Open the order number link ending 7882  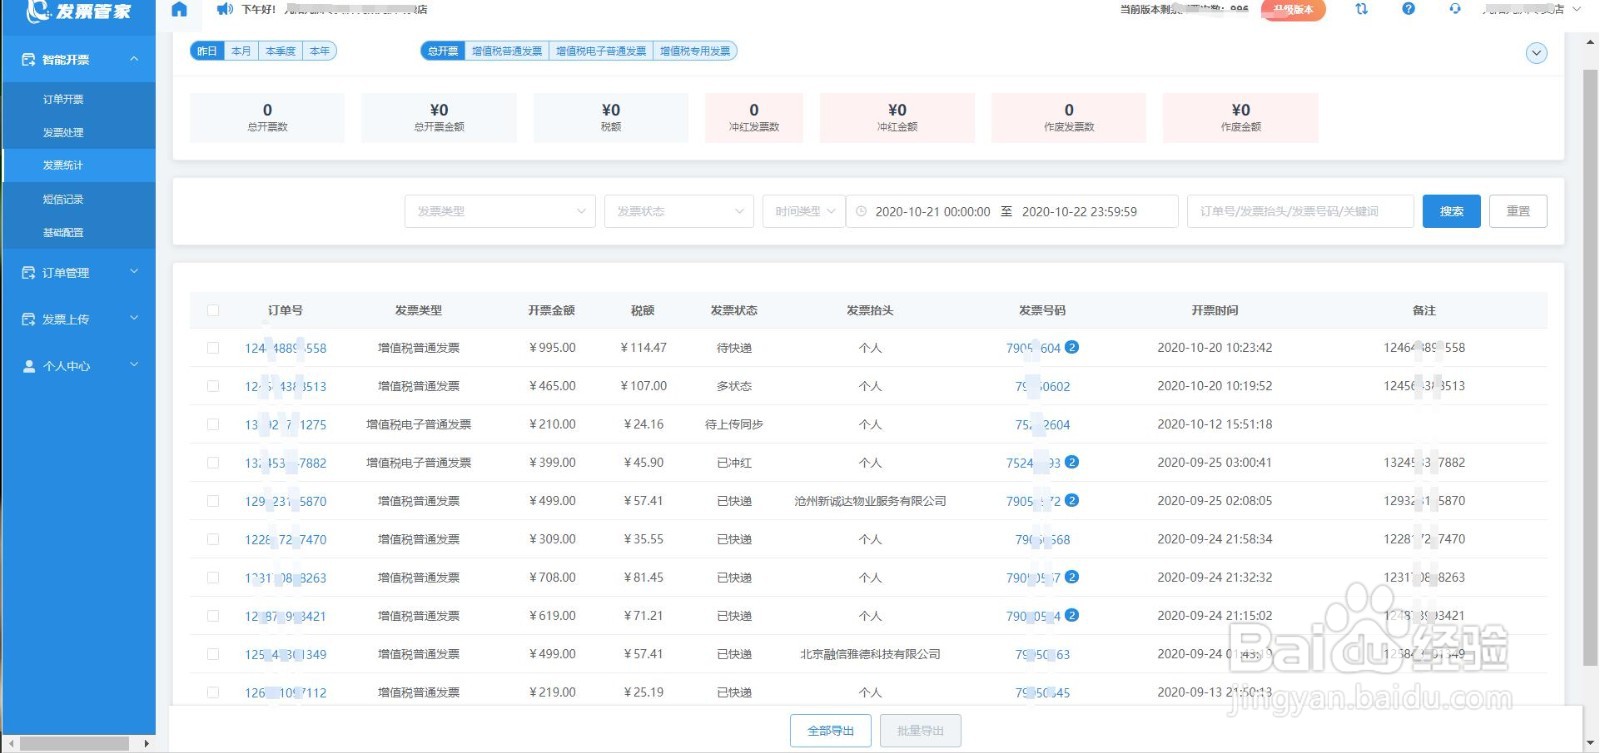(x=286, y=463)
